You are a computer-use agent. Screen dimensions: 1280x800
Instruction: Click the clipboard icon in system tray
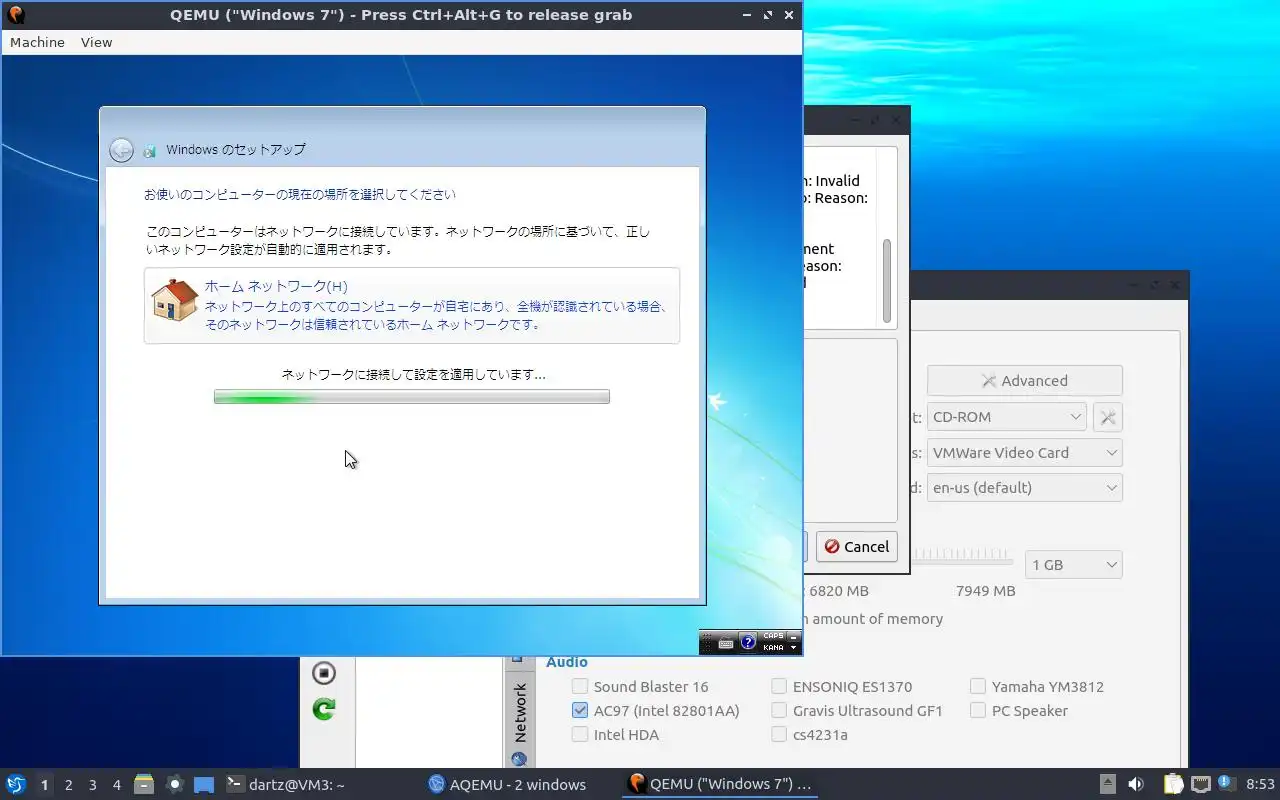(1173, 784)
